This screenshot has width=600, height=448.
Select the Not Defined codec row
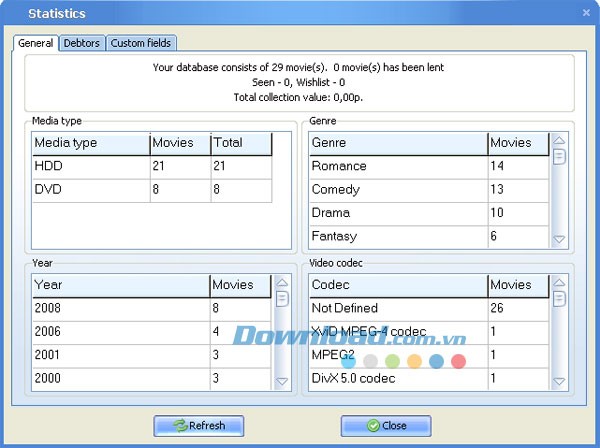(397, 308)
